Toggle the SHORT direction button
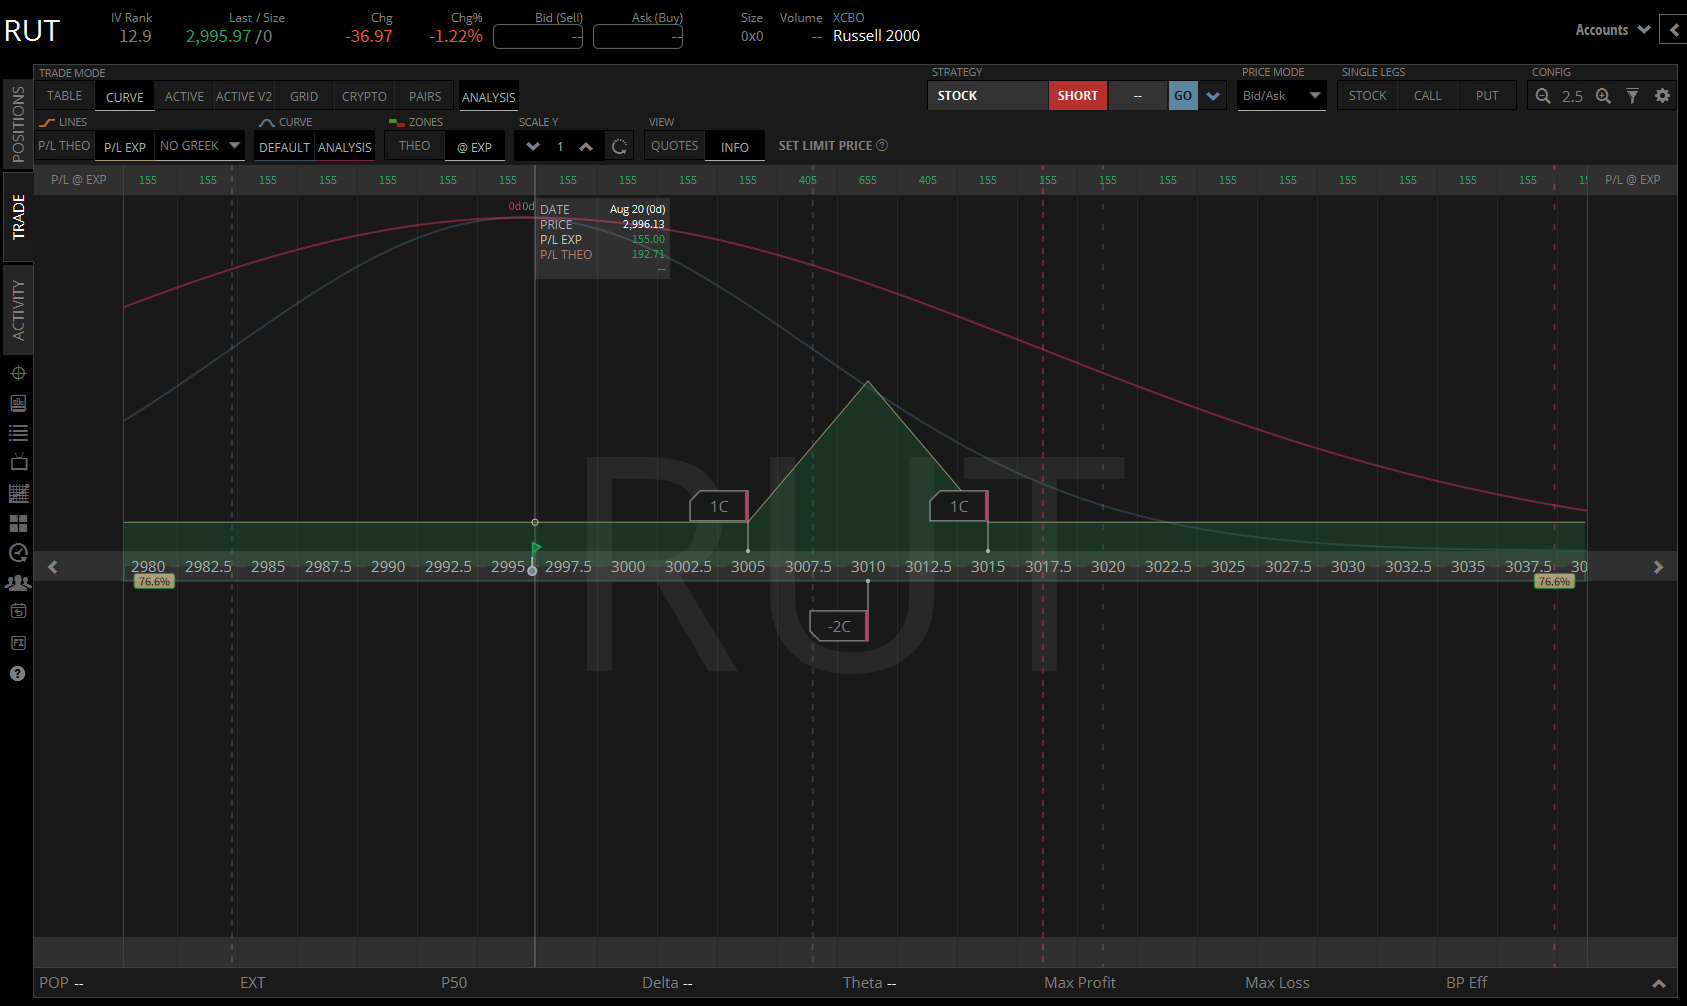This screenshot has width=1687, height=1006. pyautogui.click(x=1077, y=96)
